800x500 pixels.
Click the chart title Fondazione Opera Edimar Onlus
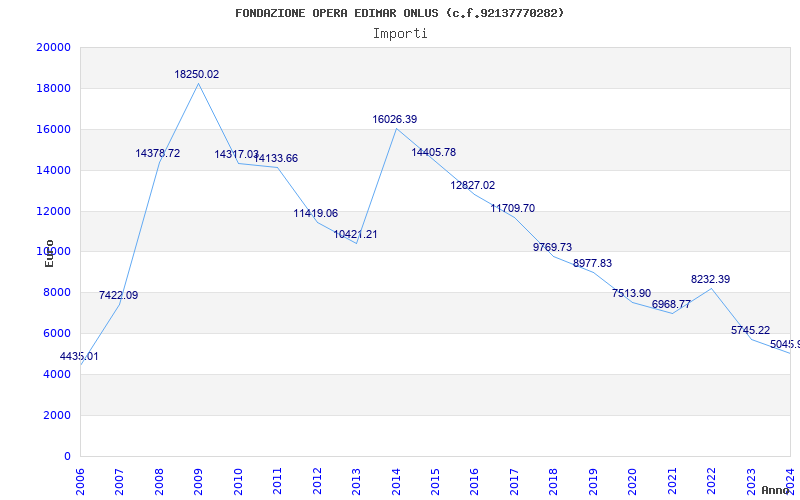(x=400, y=13)
